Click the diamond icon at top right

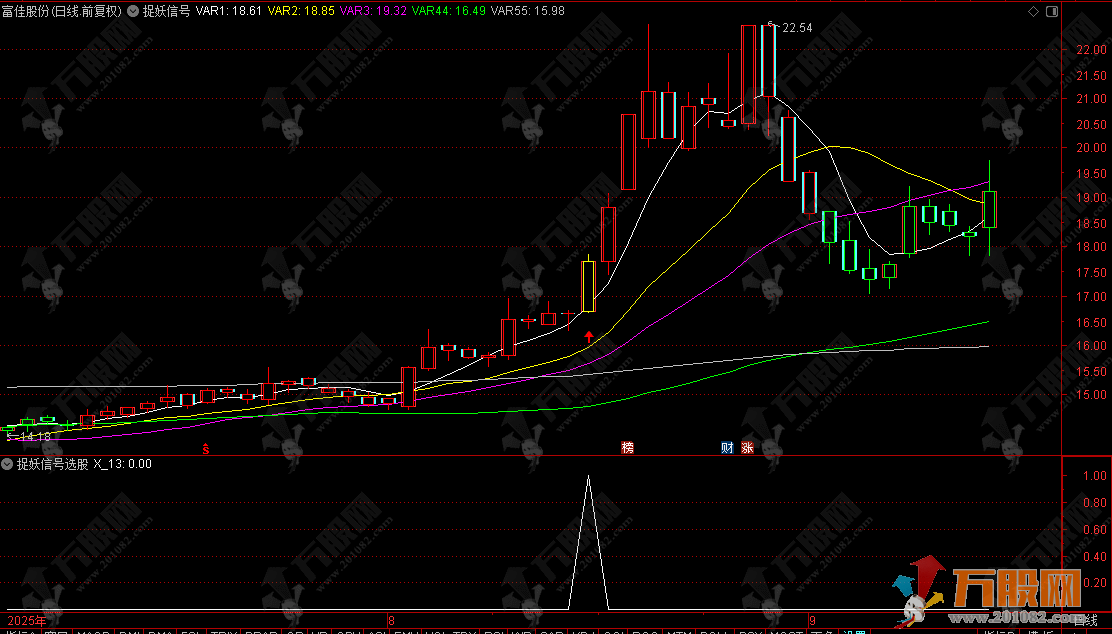(1033, 11)
